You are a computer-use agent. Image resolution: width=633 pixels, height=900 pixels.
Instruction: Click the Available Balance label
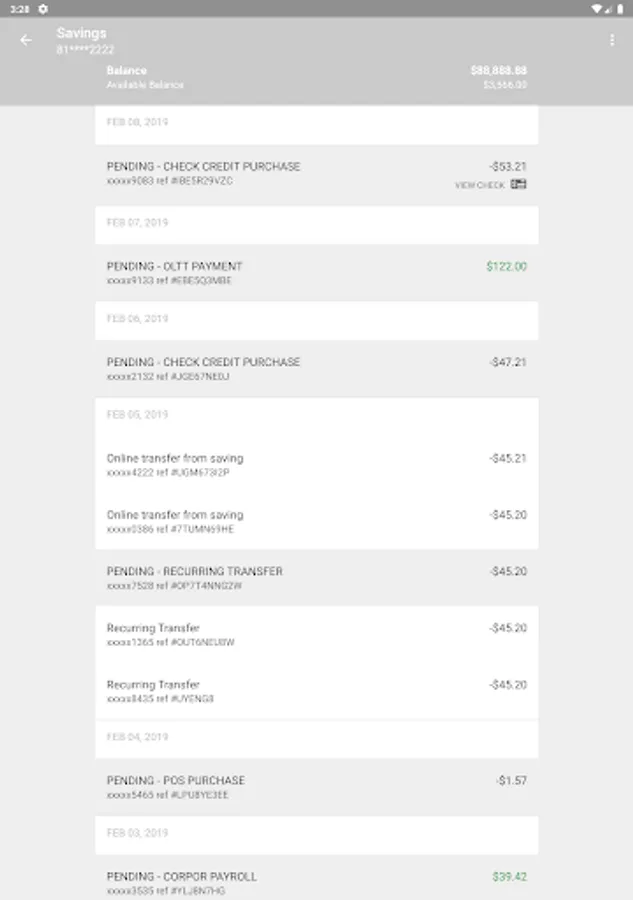point(145,85)
